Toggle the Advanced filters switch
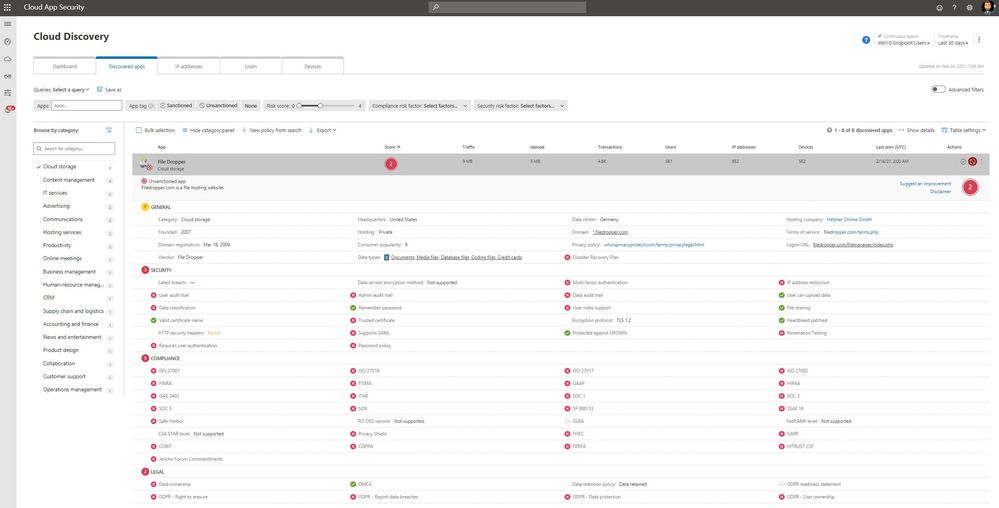Viewport: 999px width, 508px height. click(x=938, y=90)
